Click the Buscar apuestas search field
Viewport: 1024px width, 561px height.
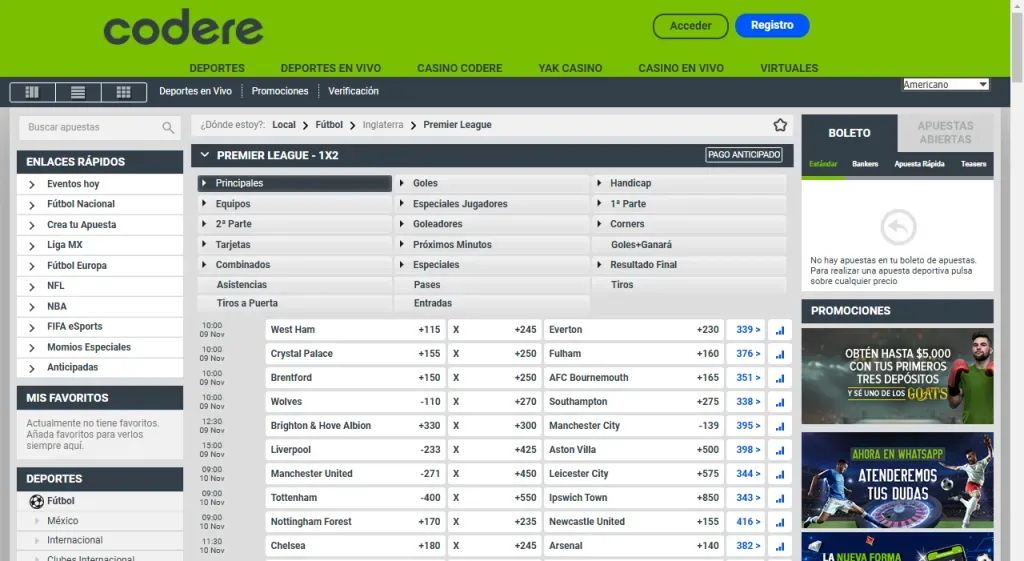tap(90, 128)
